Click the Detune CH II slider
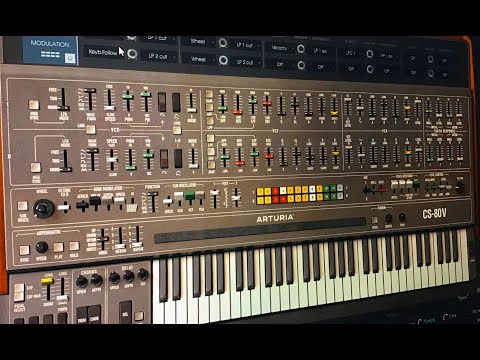The width and height of the screenshot is (480, 360). [64, 207]
